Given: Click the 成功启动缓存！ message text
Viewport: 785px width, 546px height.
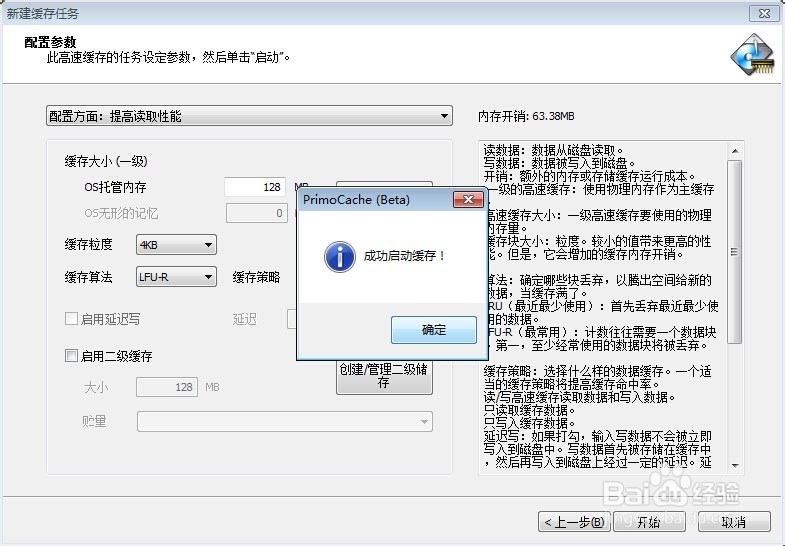Looking at the screenshot, I should [405, 256].
